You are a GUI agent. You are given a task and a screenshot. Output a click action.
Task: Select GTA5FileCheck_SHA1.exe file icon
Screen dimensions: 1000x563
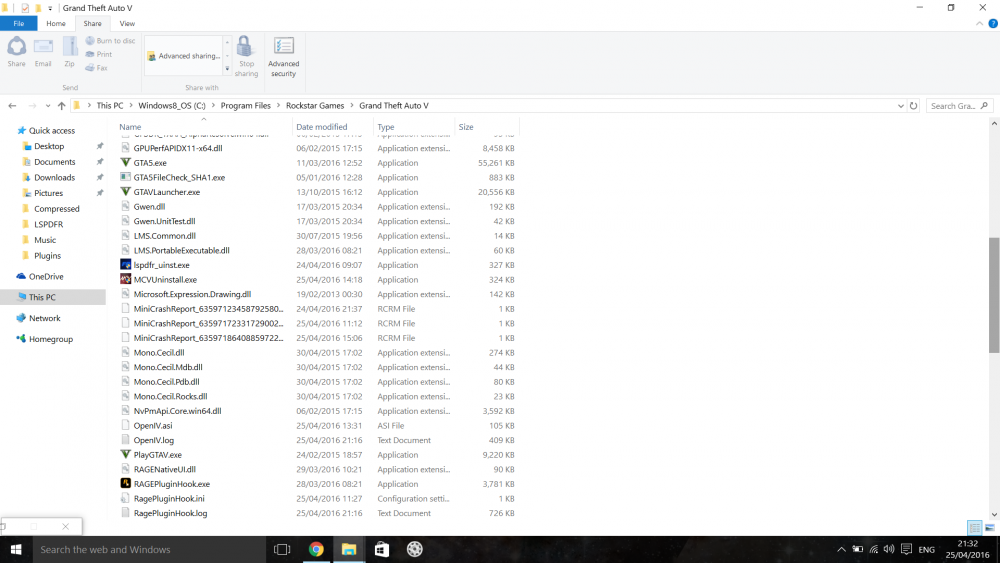click(x=126, y=177)
